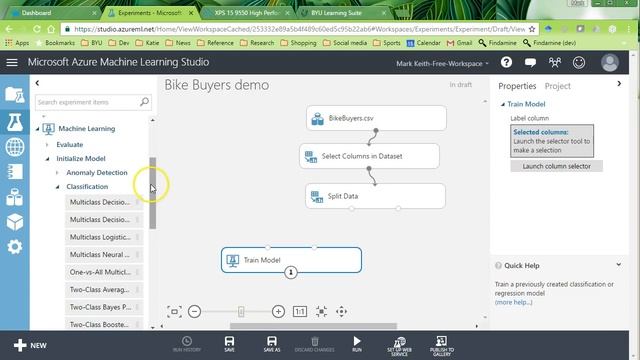The image size is (640, 360).
Task: Open the Trained Models cube sidebar icon
Action: coord(15,222)
